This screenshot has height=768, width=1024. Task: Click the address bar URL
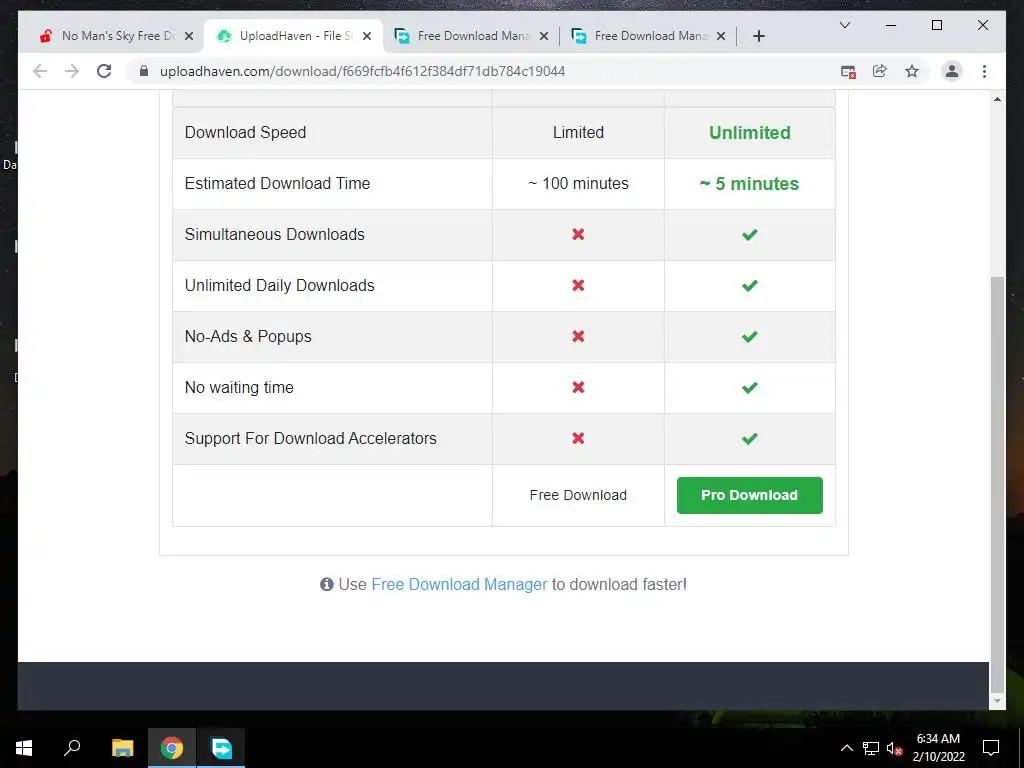point(362,71)
